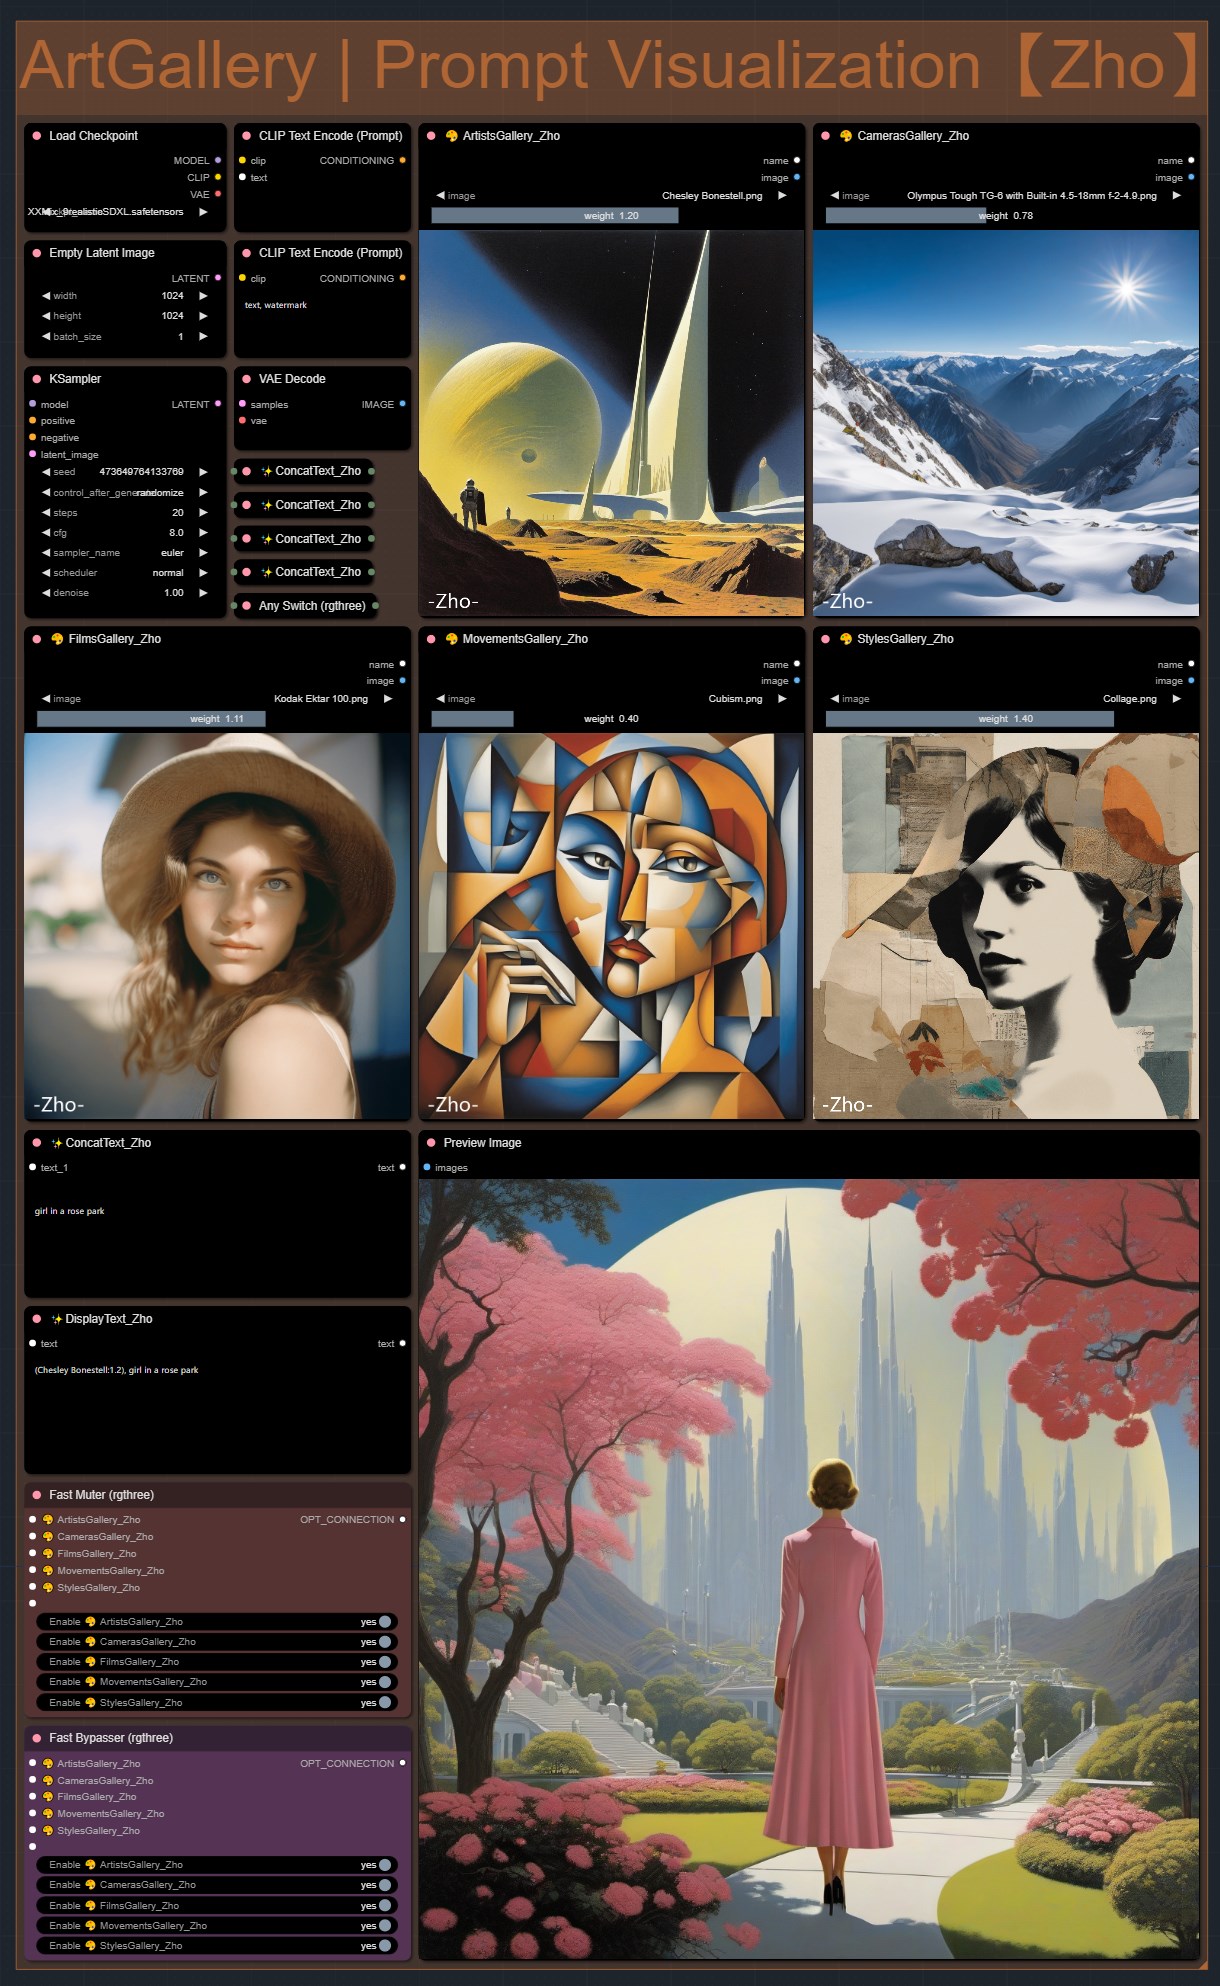Viewport: 1220px width, 1986px height.
Task: Click the images input port on Preview Image
Action: click(x=427, y=1167)
